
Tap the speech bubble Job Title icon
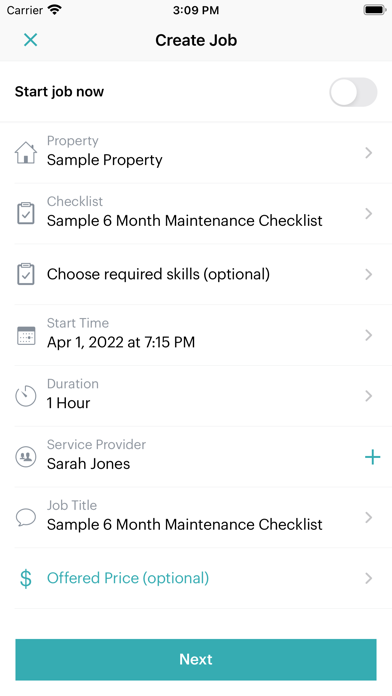point(26,518)
